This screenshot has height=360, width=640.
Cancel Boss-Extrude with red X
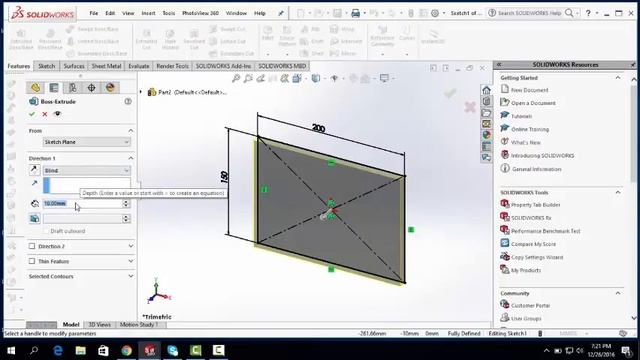tap(45, 114)
